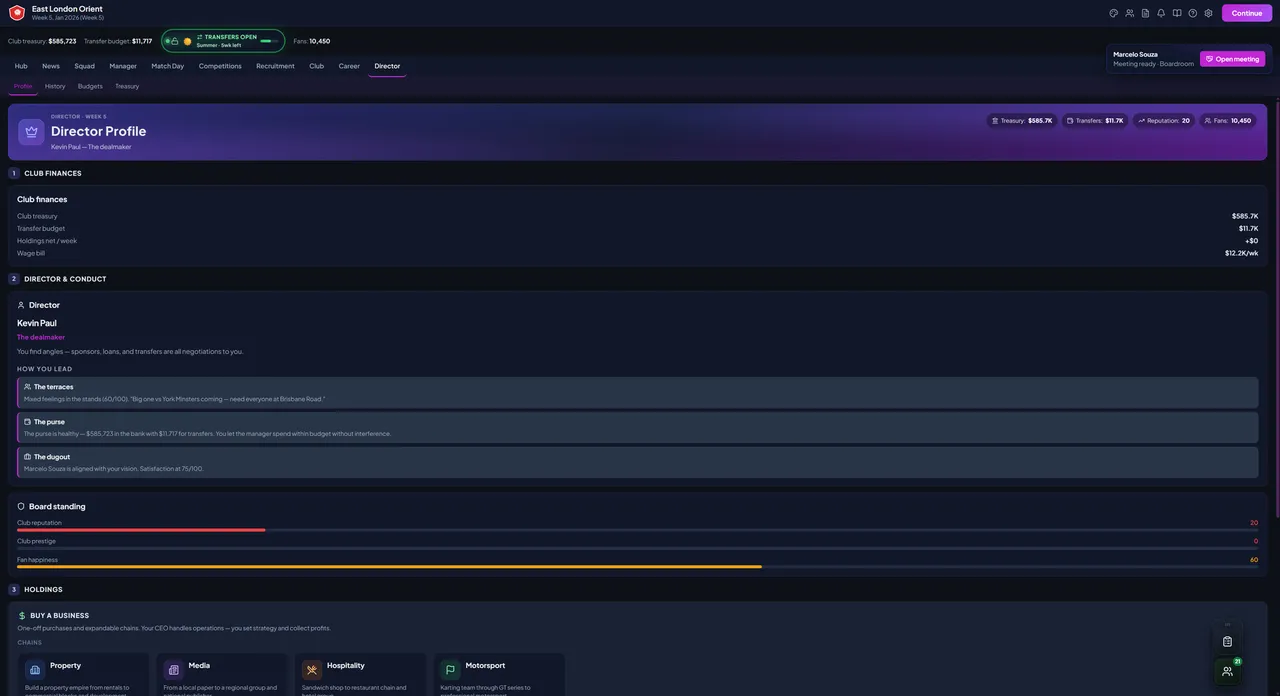
Task: Open the Recruitment tab
Action: click(275, 66)
